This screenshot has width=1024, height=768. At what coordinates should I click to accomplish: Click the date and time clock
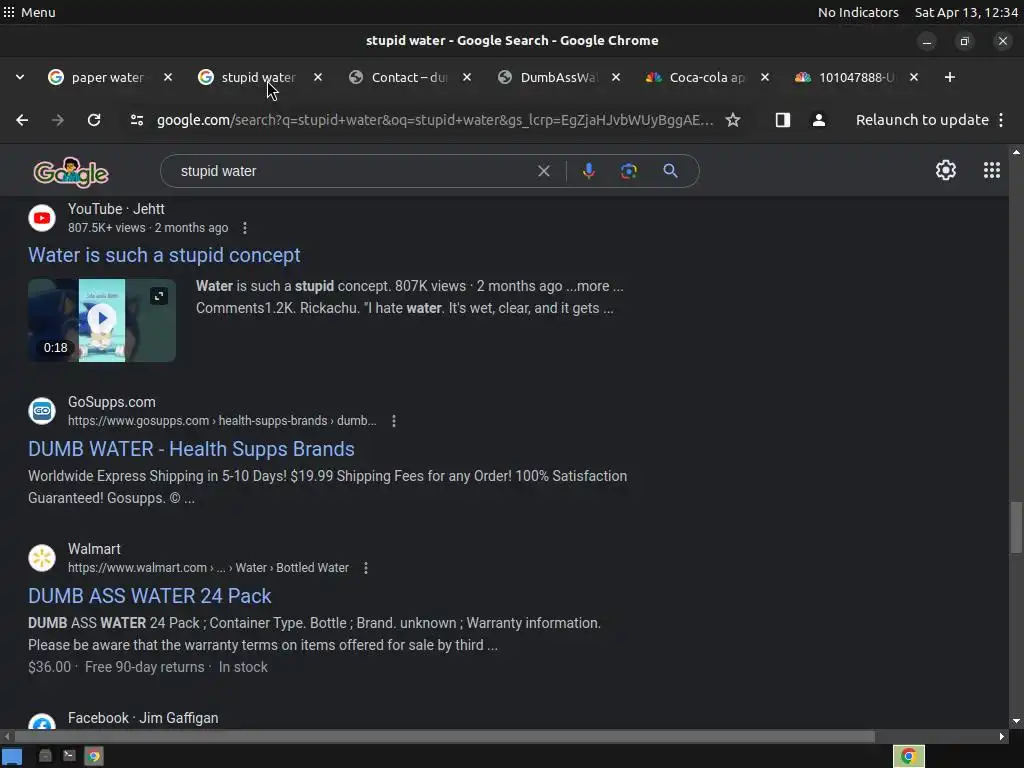point(966,12)
